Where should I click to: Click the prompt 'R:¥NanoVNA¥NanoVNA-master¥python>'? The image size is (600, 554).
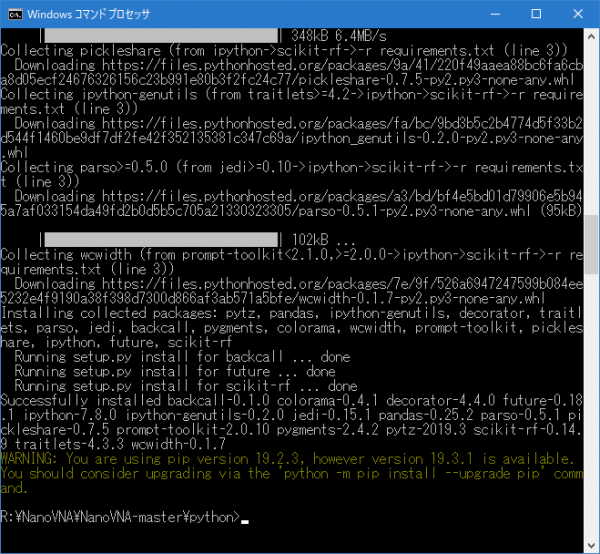click(120, 517)
